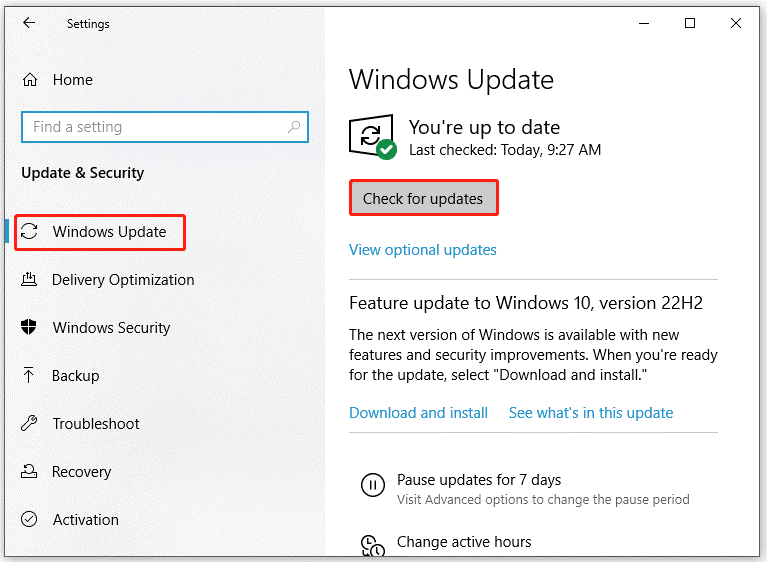Open See what's in this update
Screen dimensions: 767x562
(x=591, y=413)
